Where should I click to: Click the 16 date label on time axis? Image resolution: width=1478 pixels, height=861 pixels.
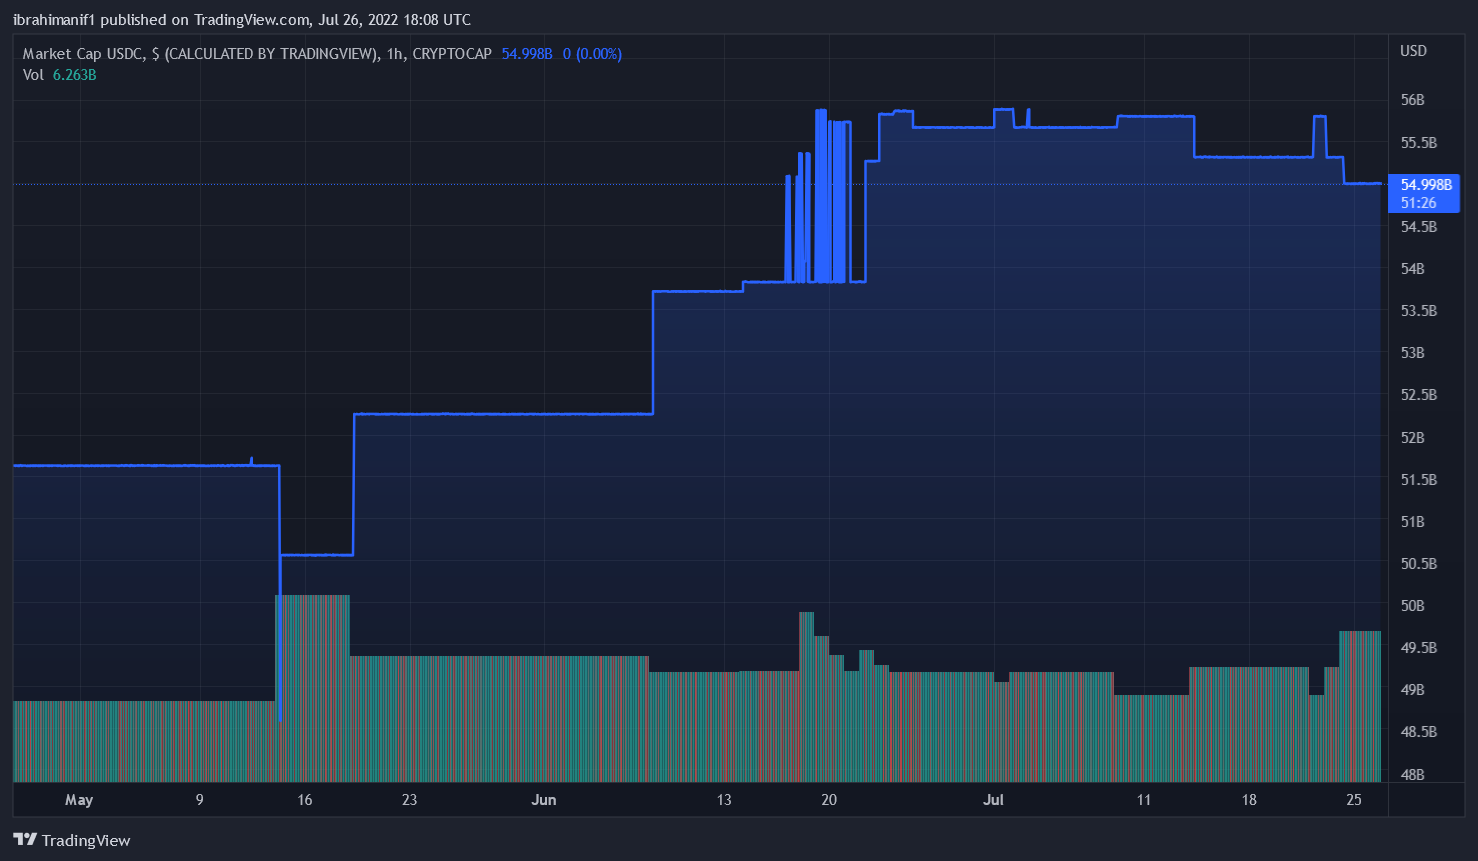[305, 800]
